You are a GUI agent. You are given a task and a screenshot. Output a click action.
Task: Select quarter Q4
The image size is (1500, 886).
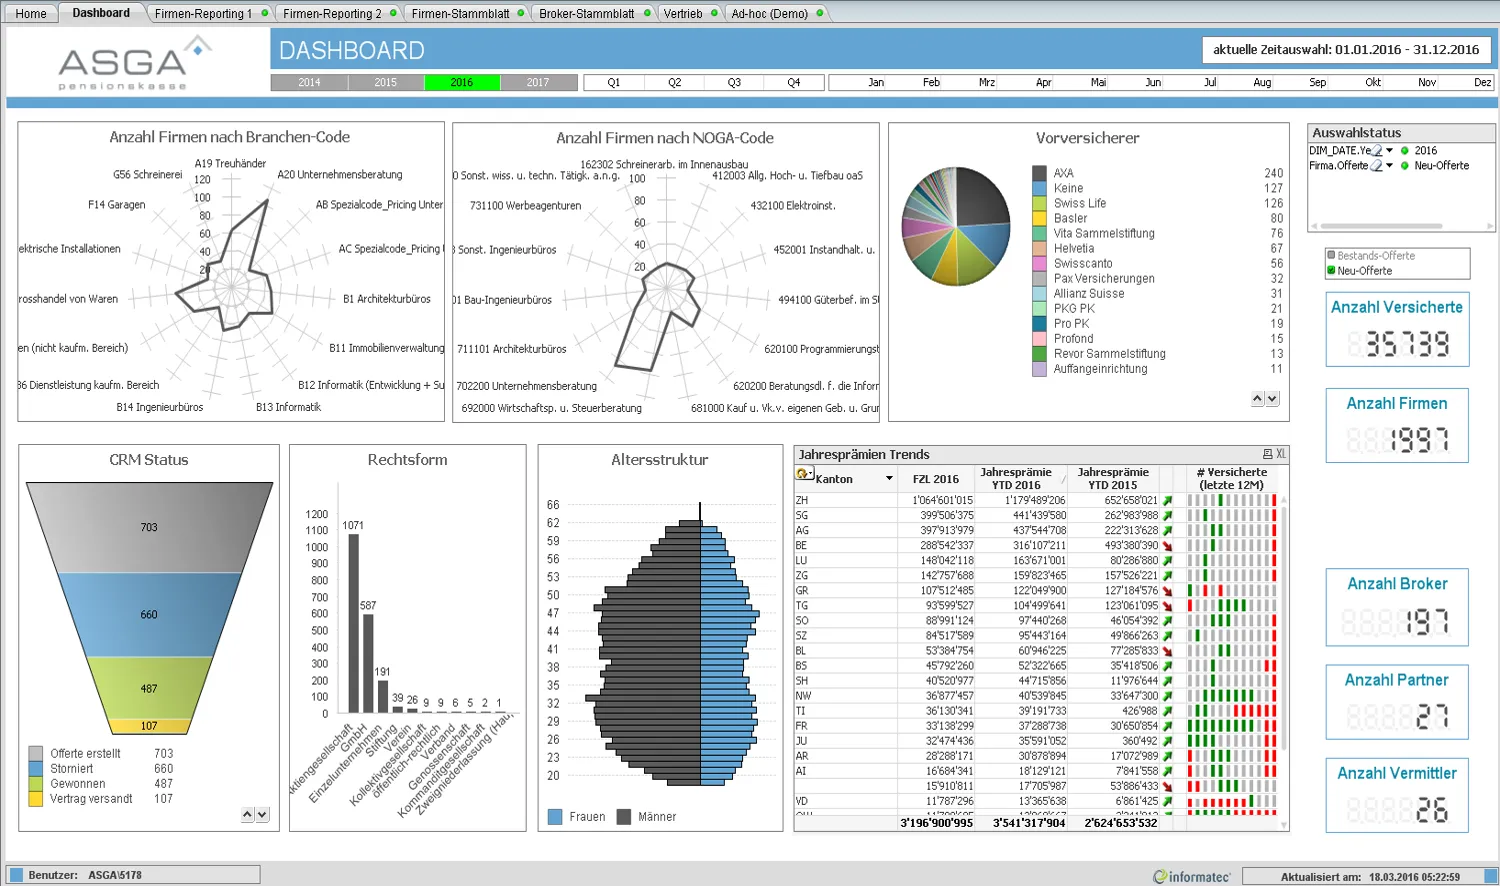pyautogui.click(x=794, y=83)
